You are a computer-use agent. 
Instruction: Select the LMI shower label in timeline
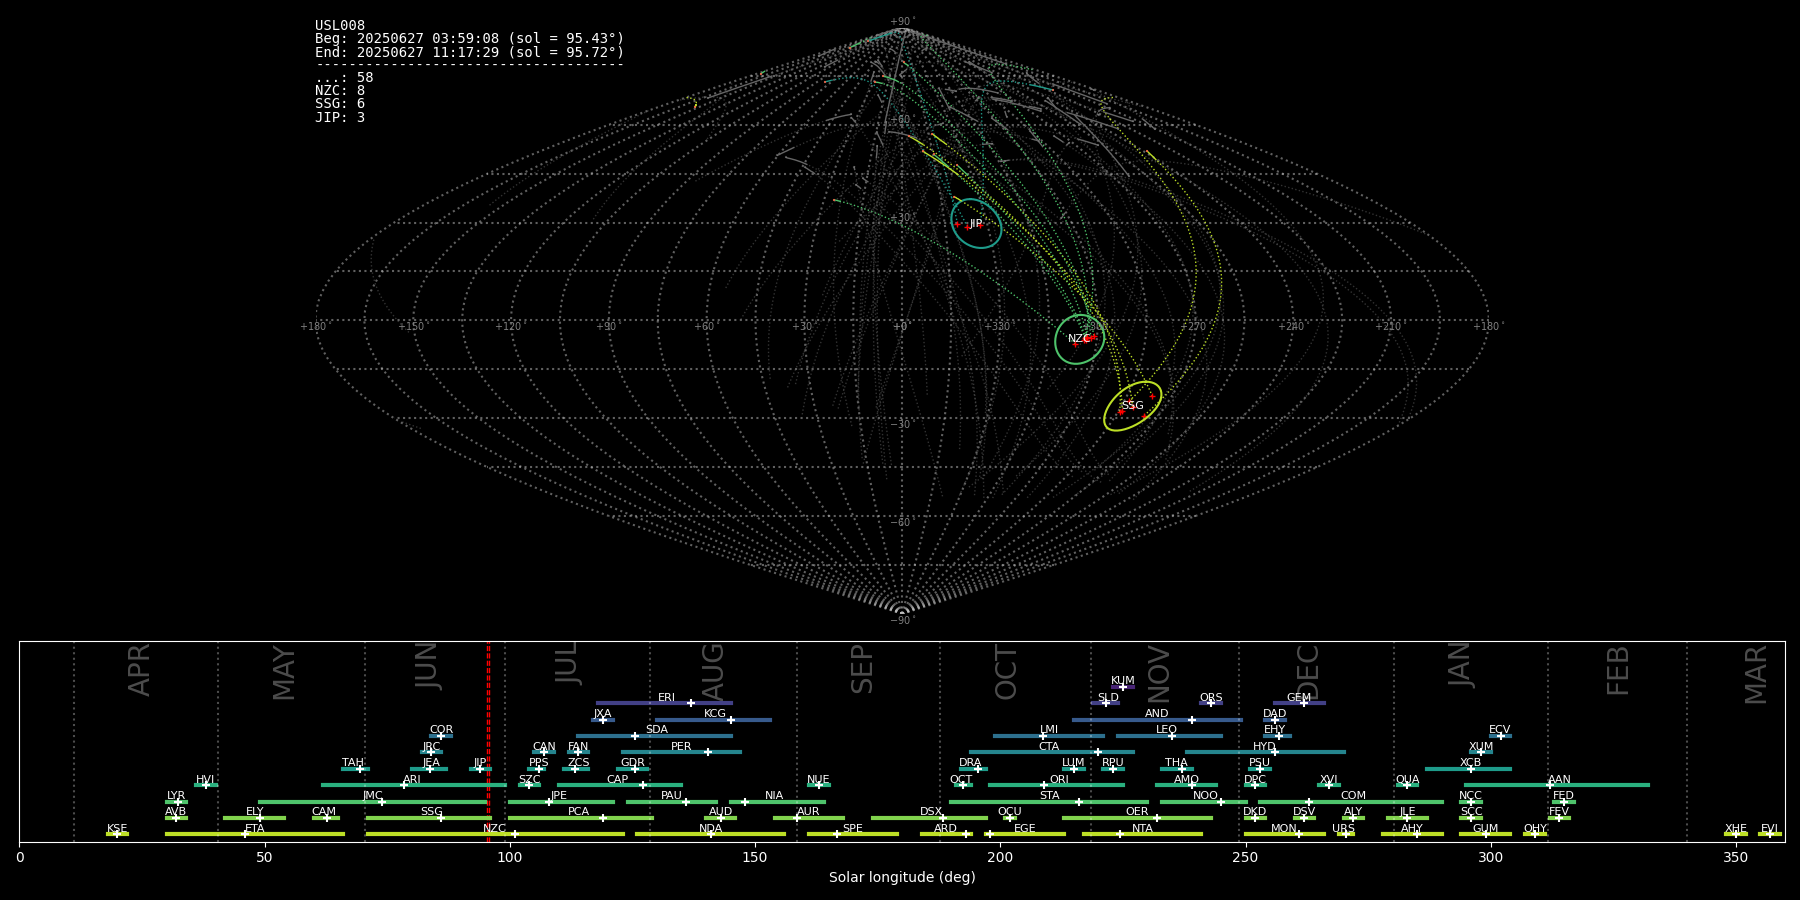point(1049,730)
